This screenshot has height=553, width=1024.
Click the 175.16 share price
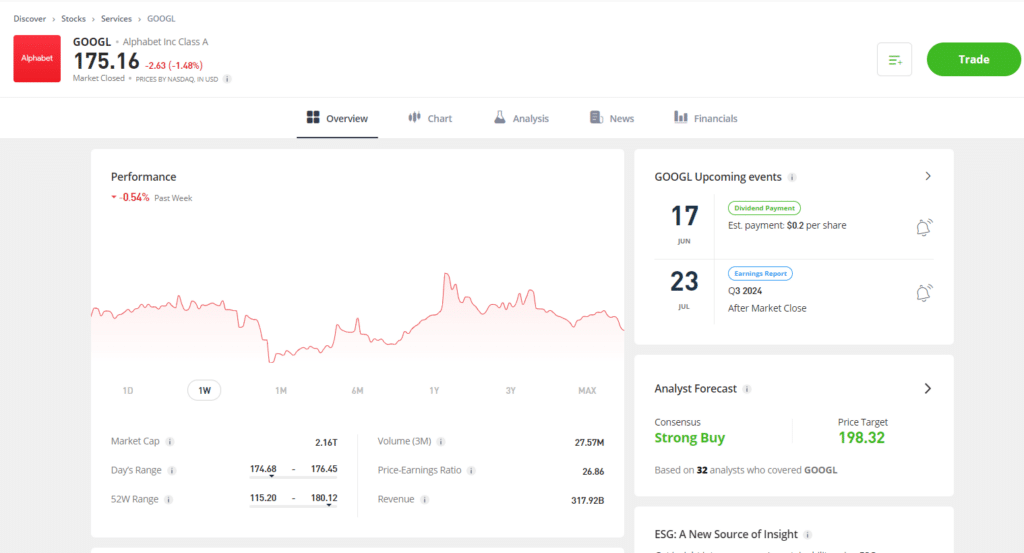(x=106, y=61)
